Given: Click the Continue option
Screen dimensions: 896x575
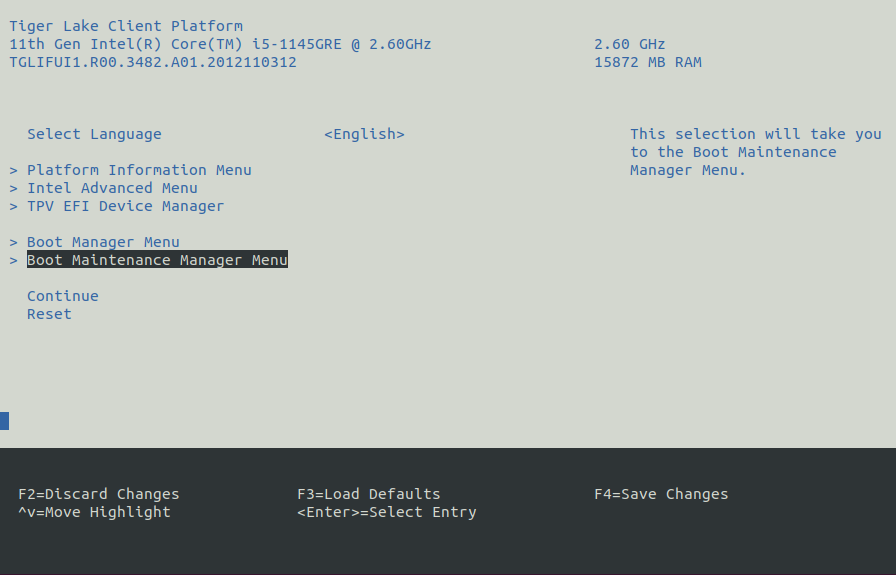Looking at the screenshot, I should 63,296.
